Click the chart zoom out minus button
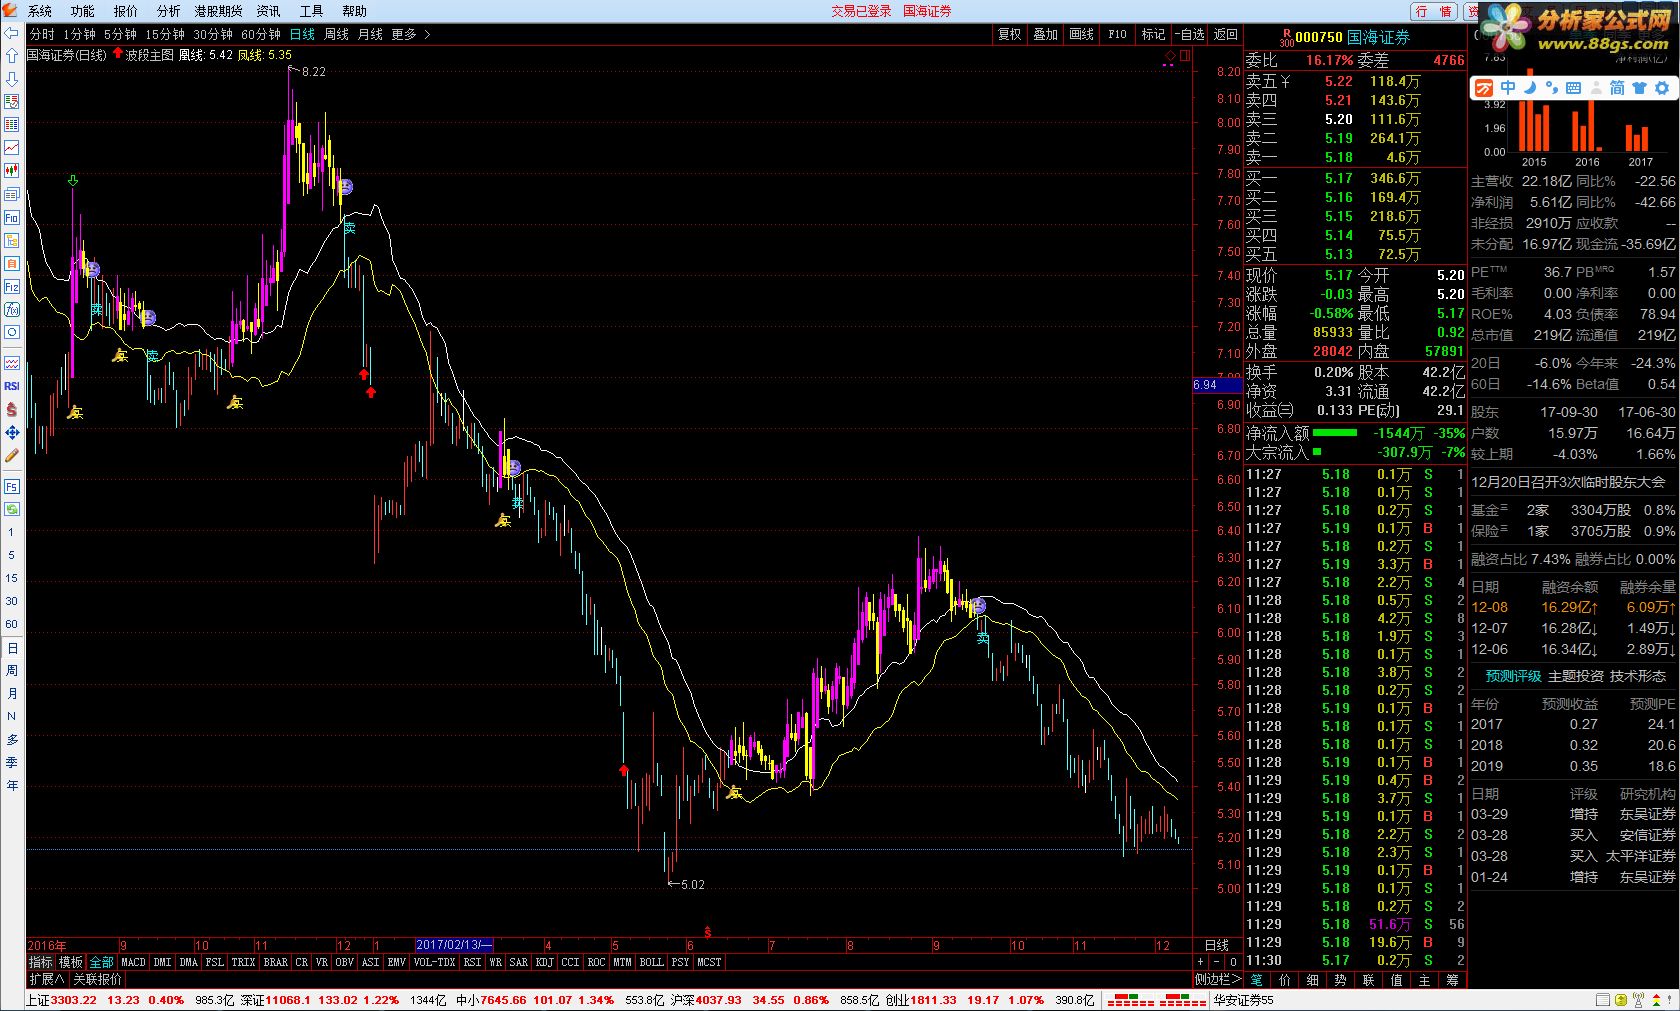The width and height of the screenshot is (1680, 1011). 1216,962
